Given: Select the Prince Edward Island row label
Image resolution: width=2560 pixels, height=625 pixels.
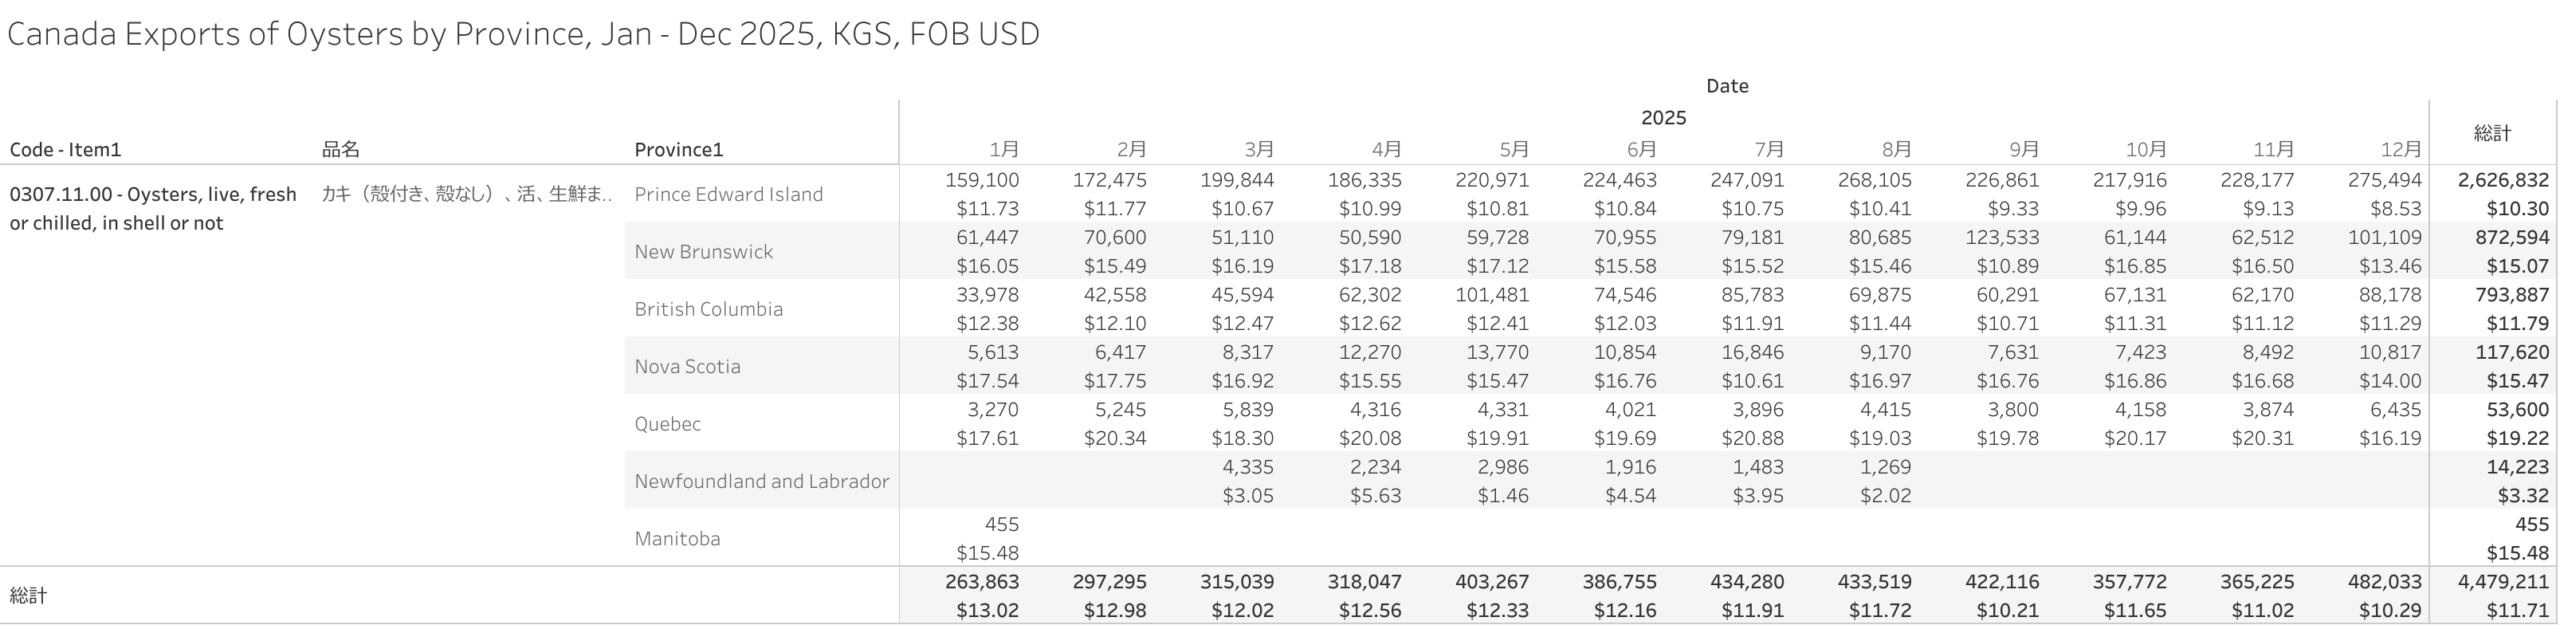Looking at the screenshot, I should click(x=728, y=194).
